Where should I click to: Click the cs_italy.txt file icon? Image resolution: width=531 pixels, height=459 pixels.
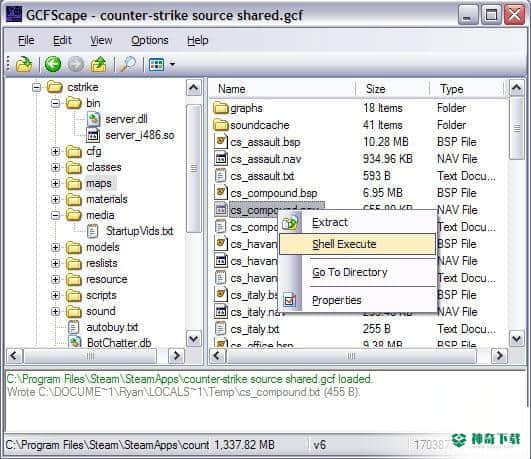pos(220,329)
